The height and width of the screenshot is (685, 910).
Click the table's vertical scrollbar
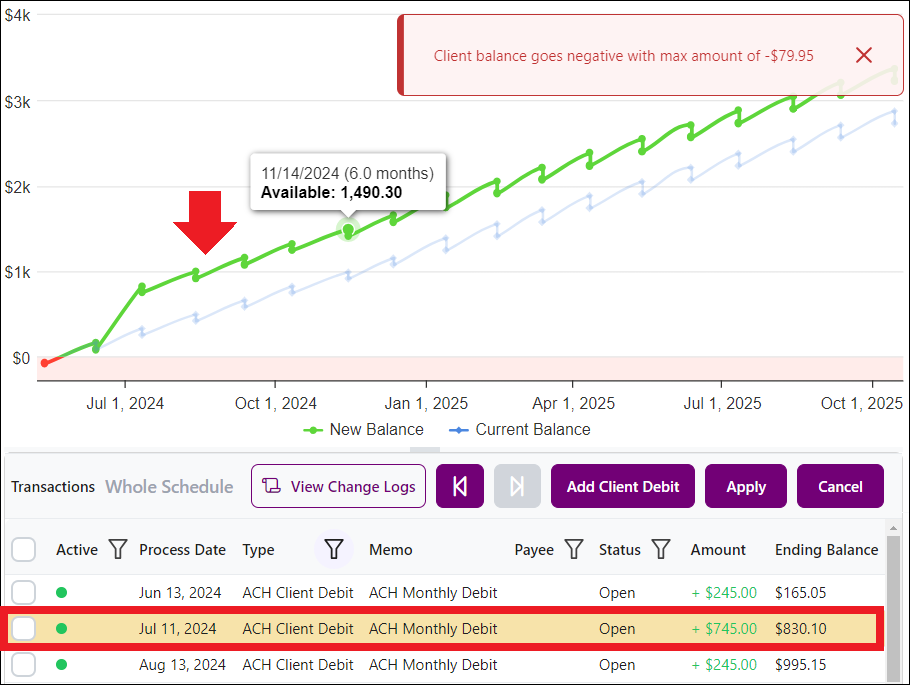895,600
